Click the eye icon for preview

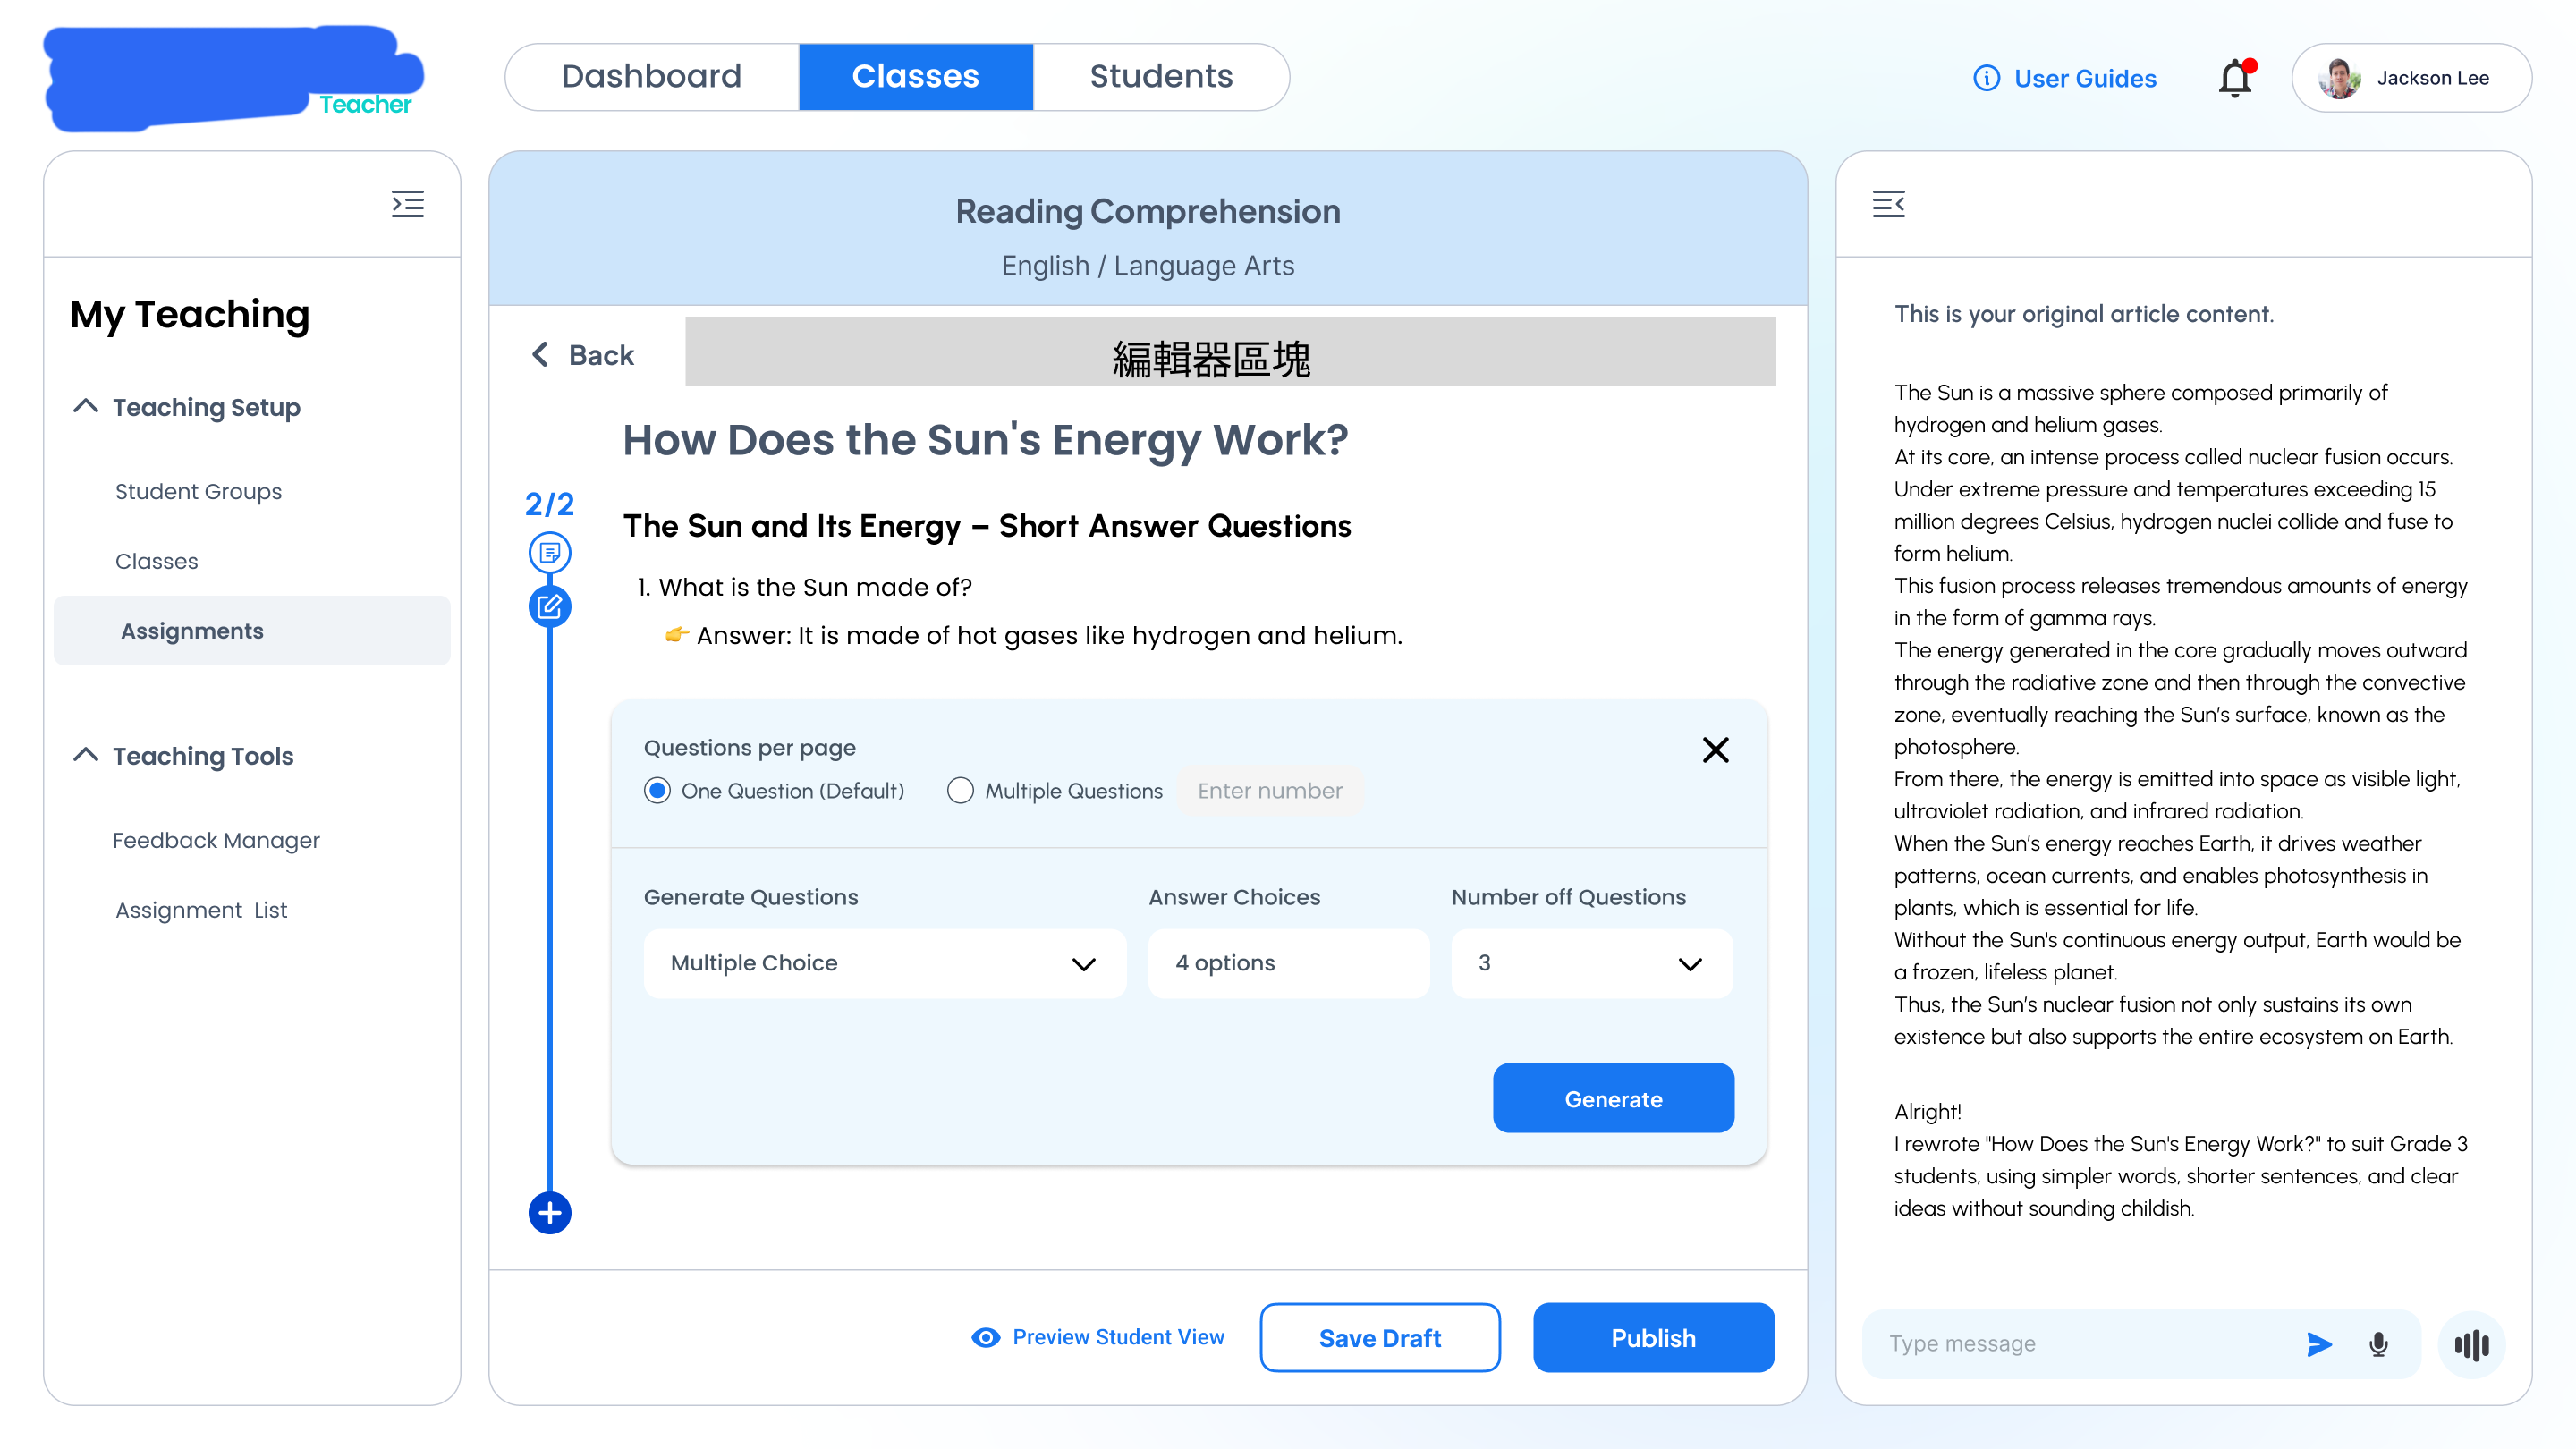click(985, 1337)
